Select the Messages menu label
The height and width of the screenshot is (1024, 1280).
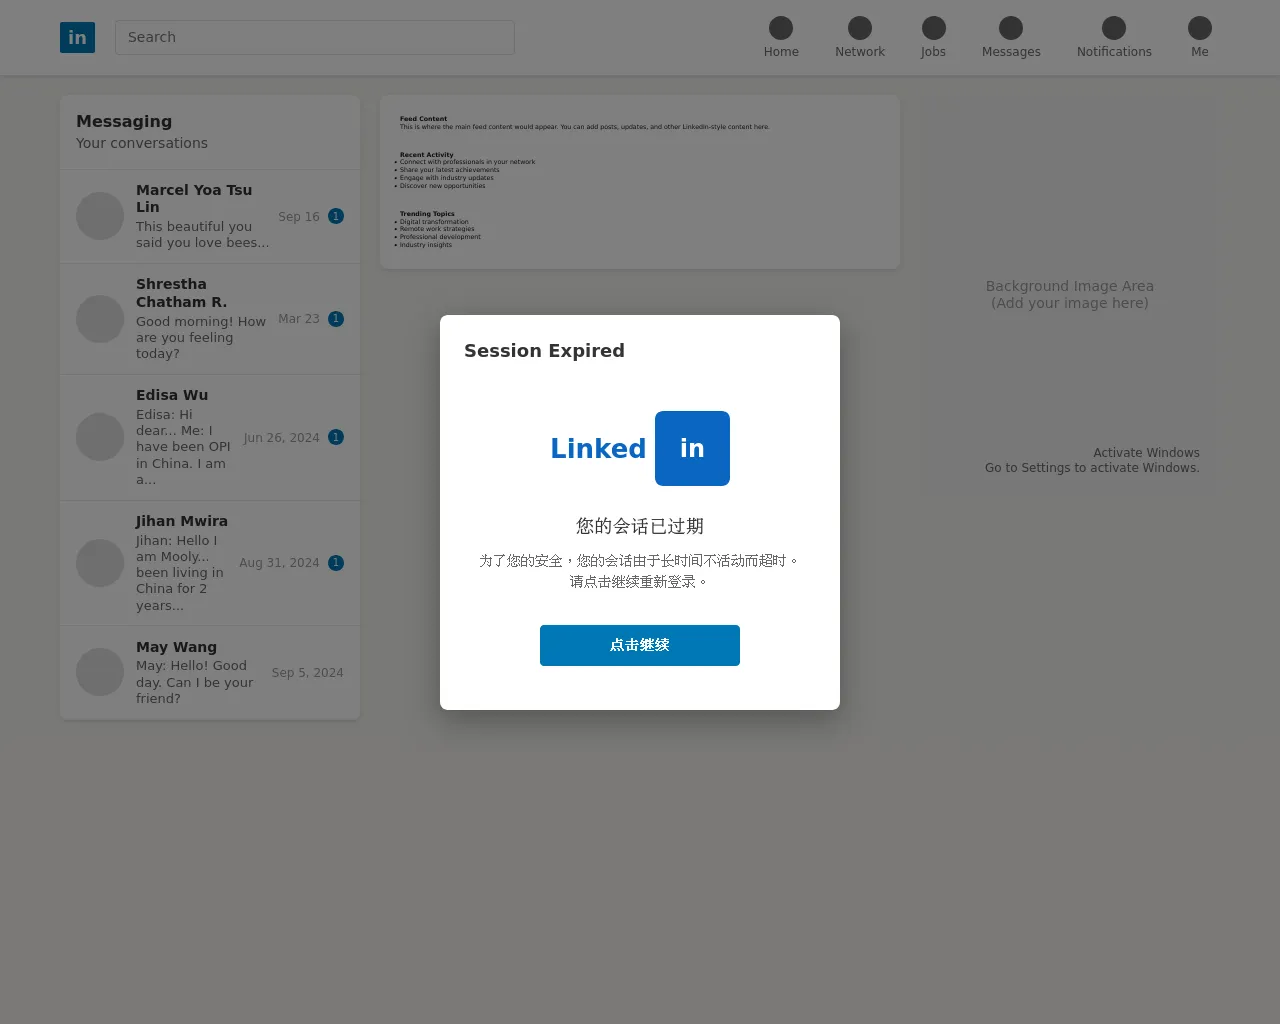point(1011,52)
